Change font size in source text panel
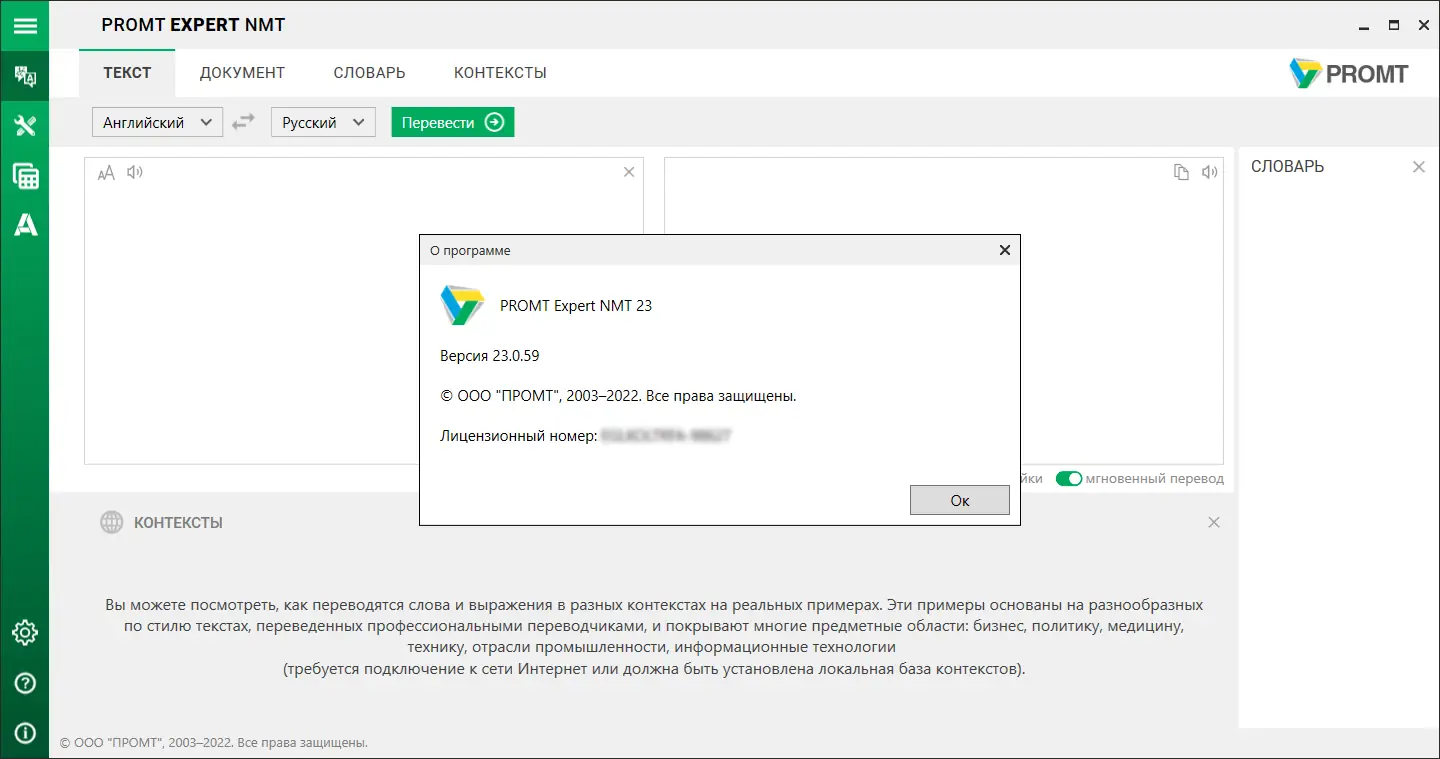The image size is (1440, 759). [106, 173]
